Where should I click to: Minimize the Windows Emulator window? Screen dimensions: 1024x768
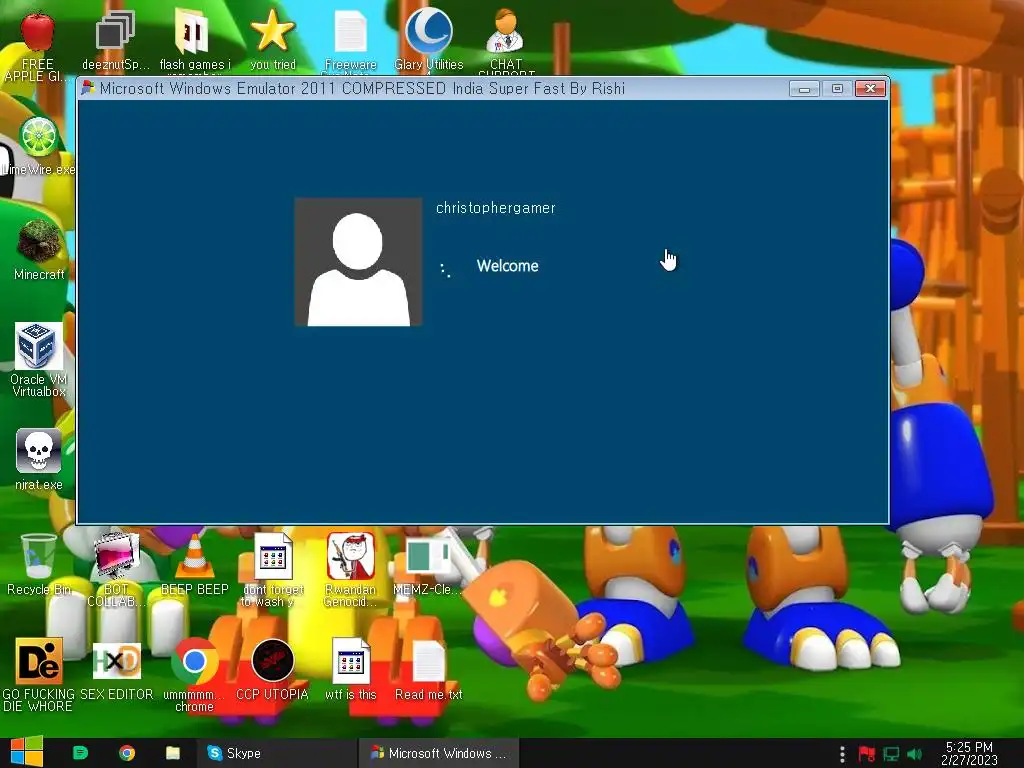pos(804,89)
